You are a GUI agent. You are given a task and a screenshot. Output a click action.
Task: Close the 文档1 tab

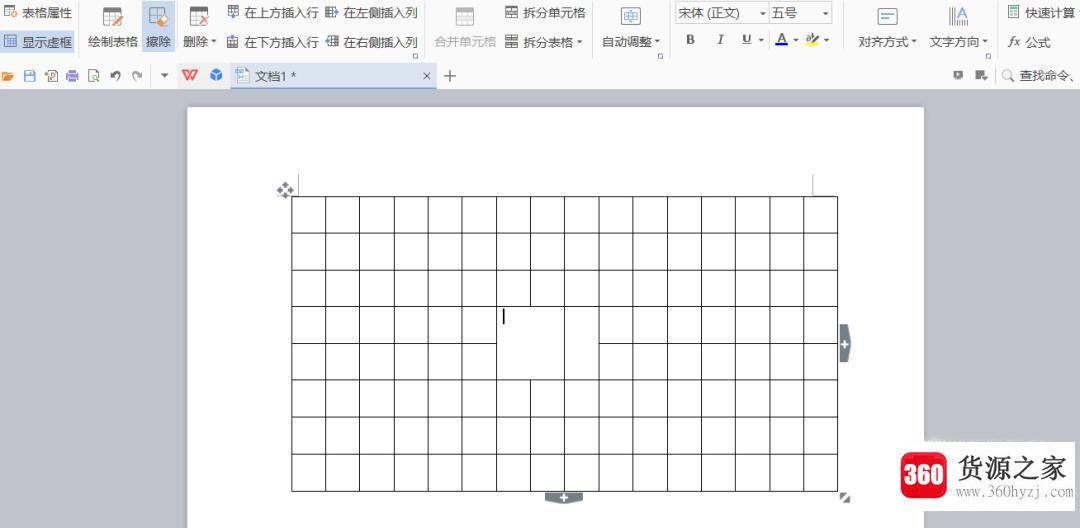(x=427, y=76)
